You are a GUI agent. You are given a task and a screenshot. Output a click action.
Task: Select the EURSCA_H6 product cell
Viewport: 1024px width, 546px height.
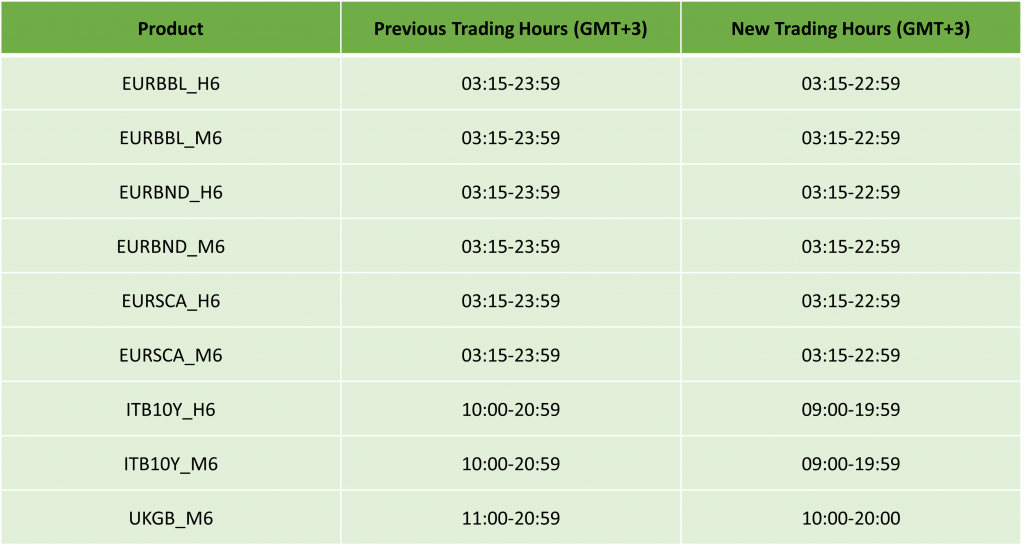(x=170, y=301)
